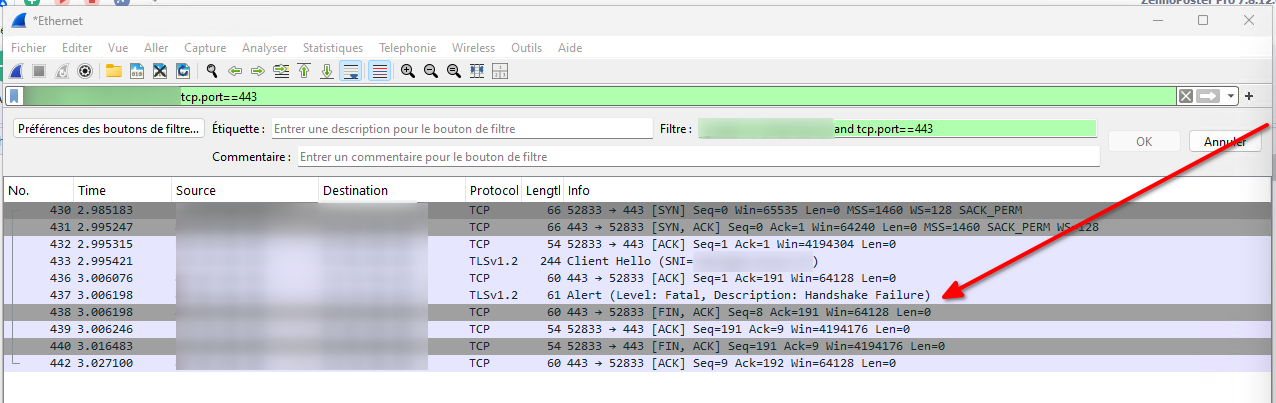Open the Analyser menu

[x=264, y=48]
